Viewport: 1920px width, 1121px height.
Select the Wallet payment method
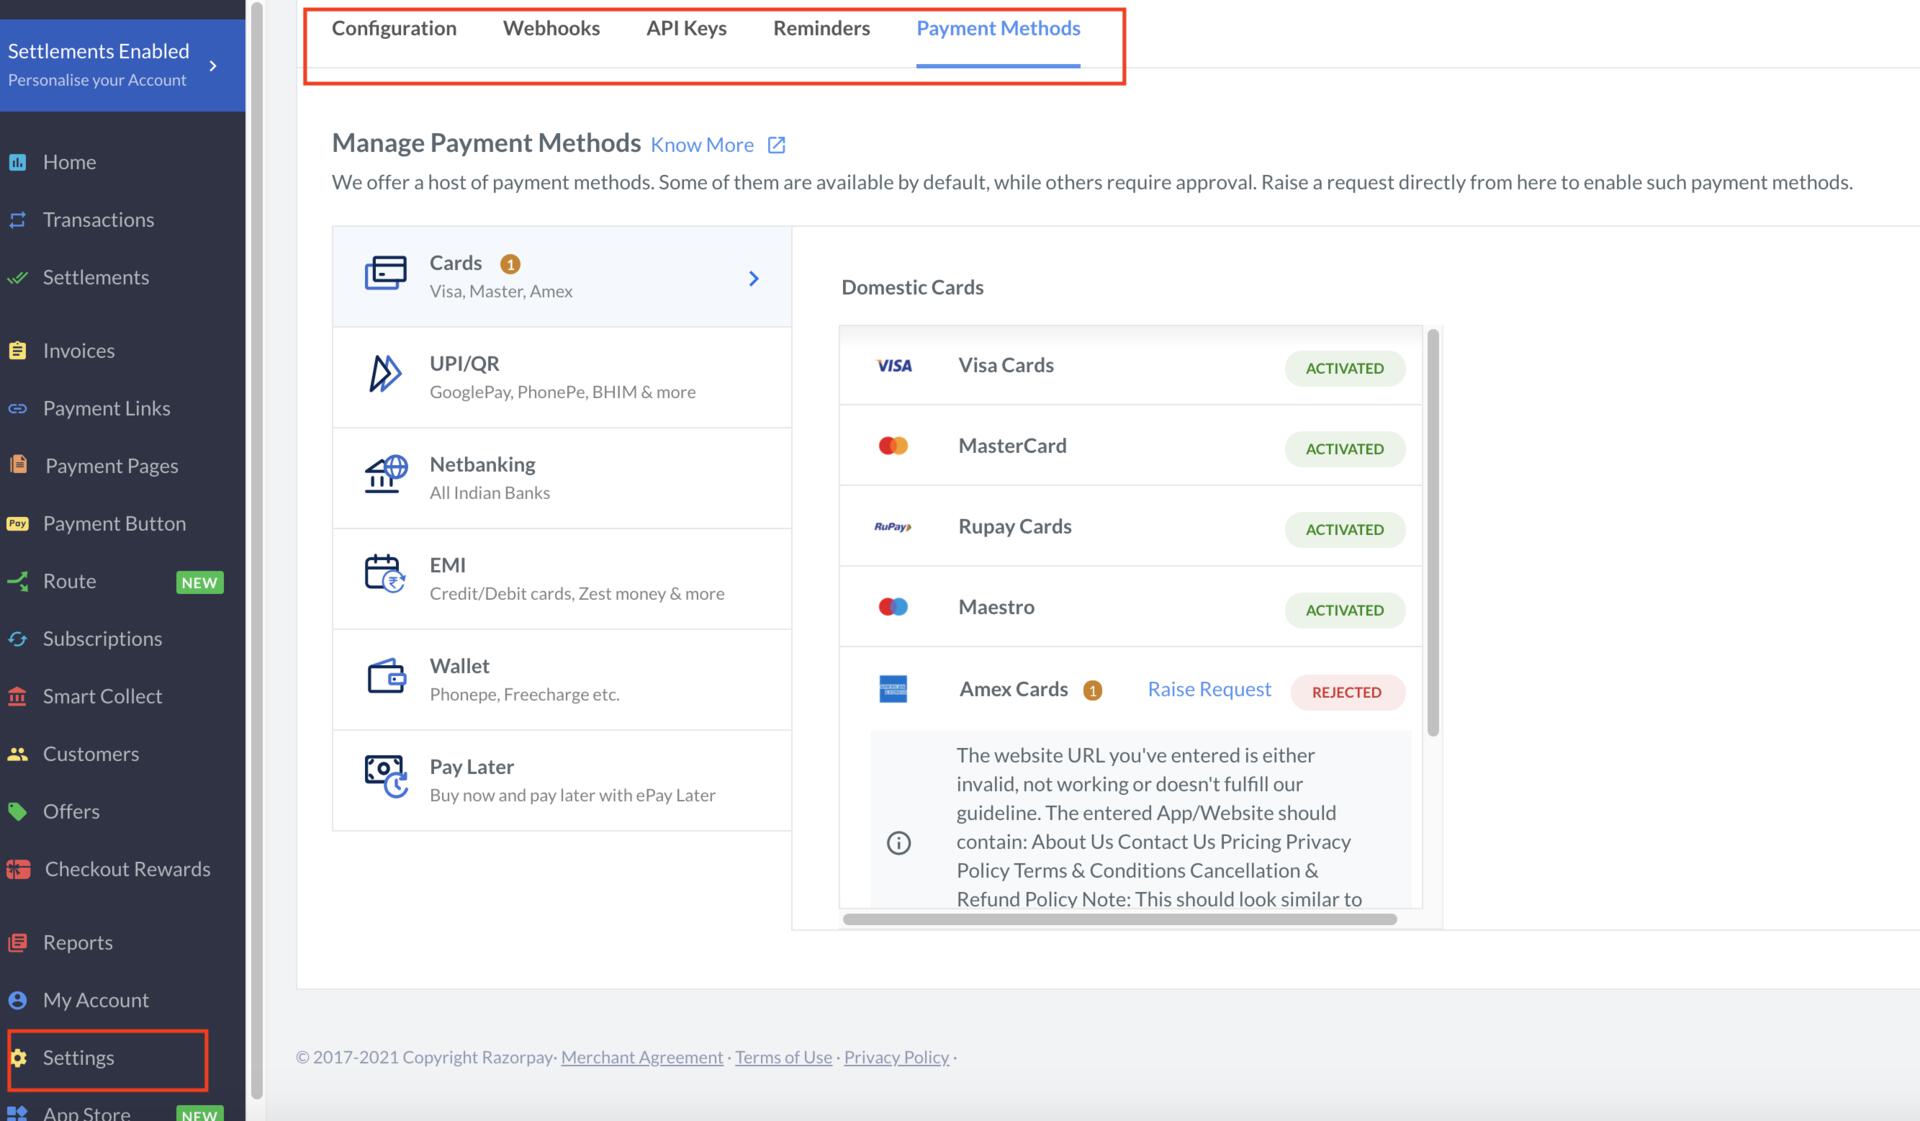(x=562, y=680)
